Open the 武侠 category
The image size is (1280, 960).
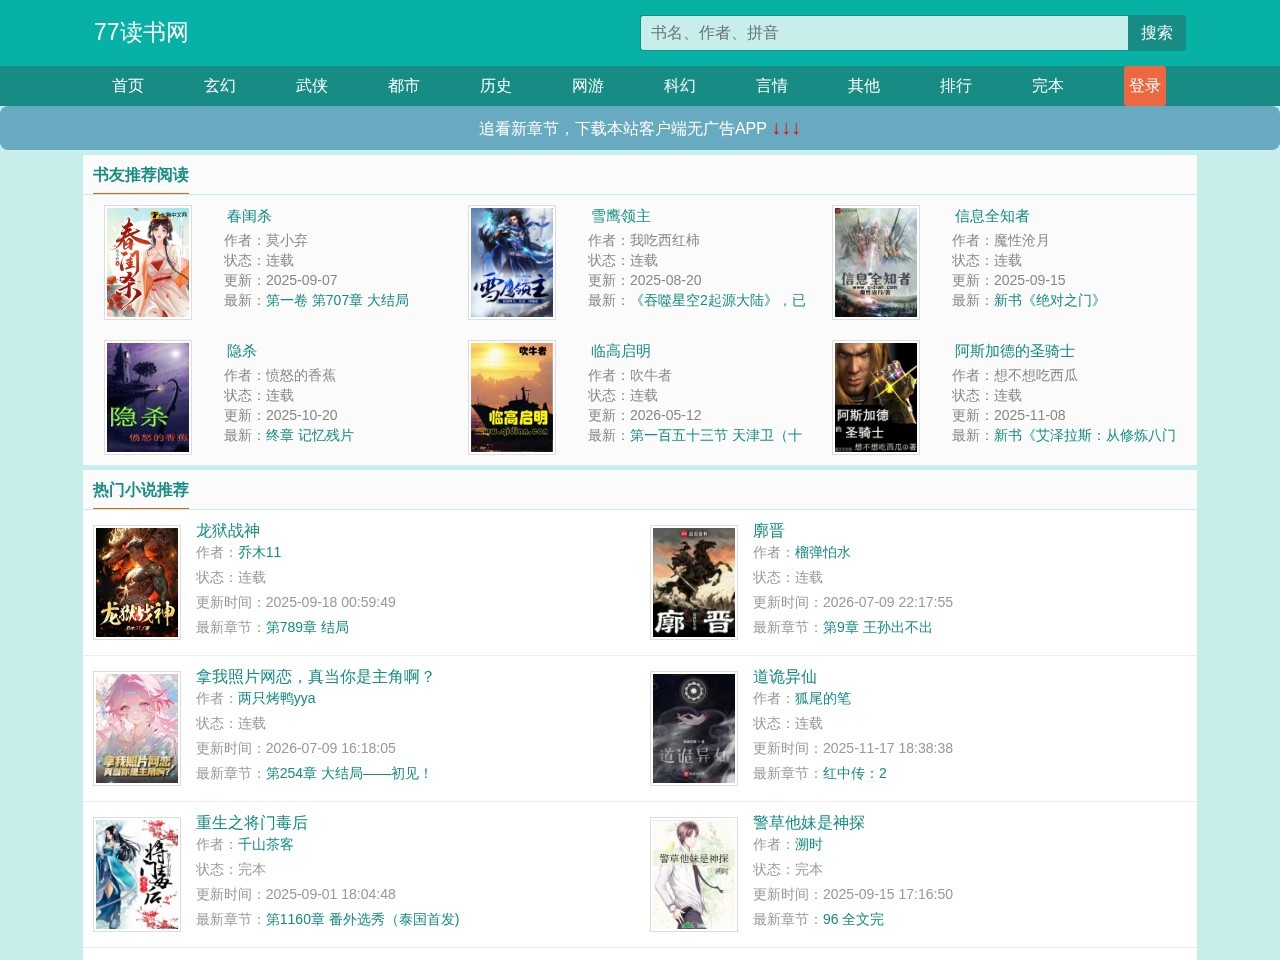pyautogui.click(x=312, y=86)
